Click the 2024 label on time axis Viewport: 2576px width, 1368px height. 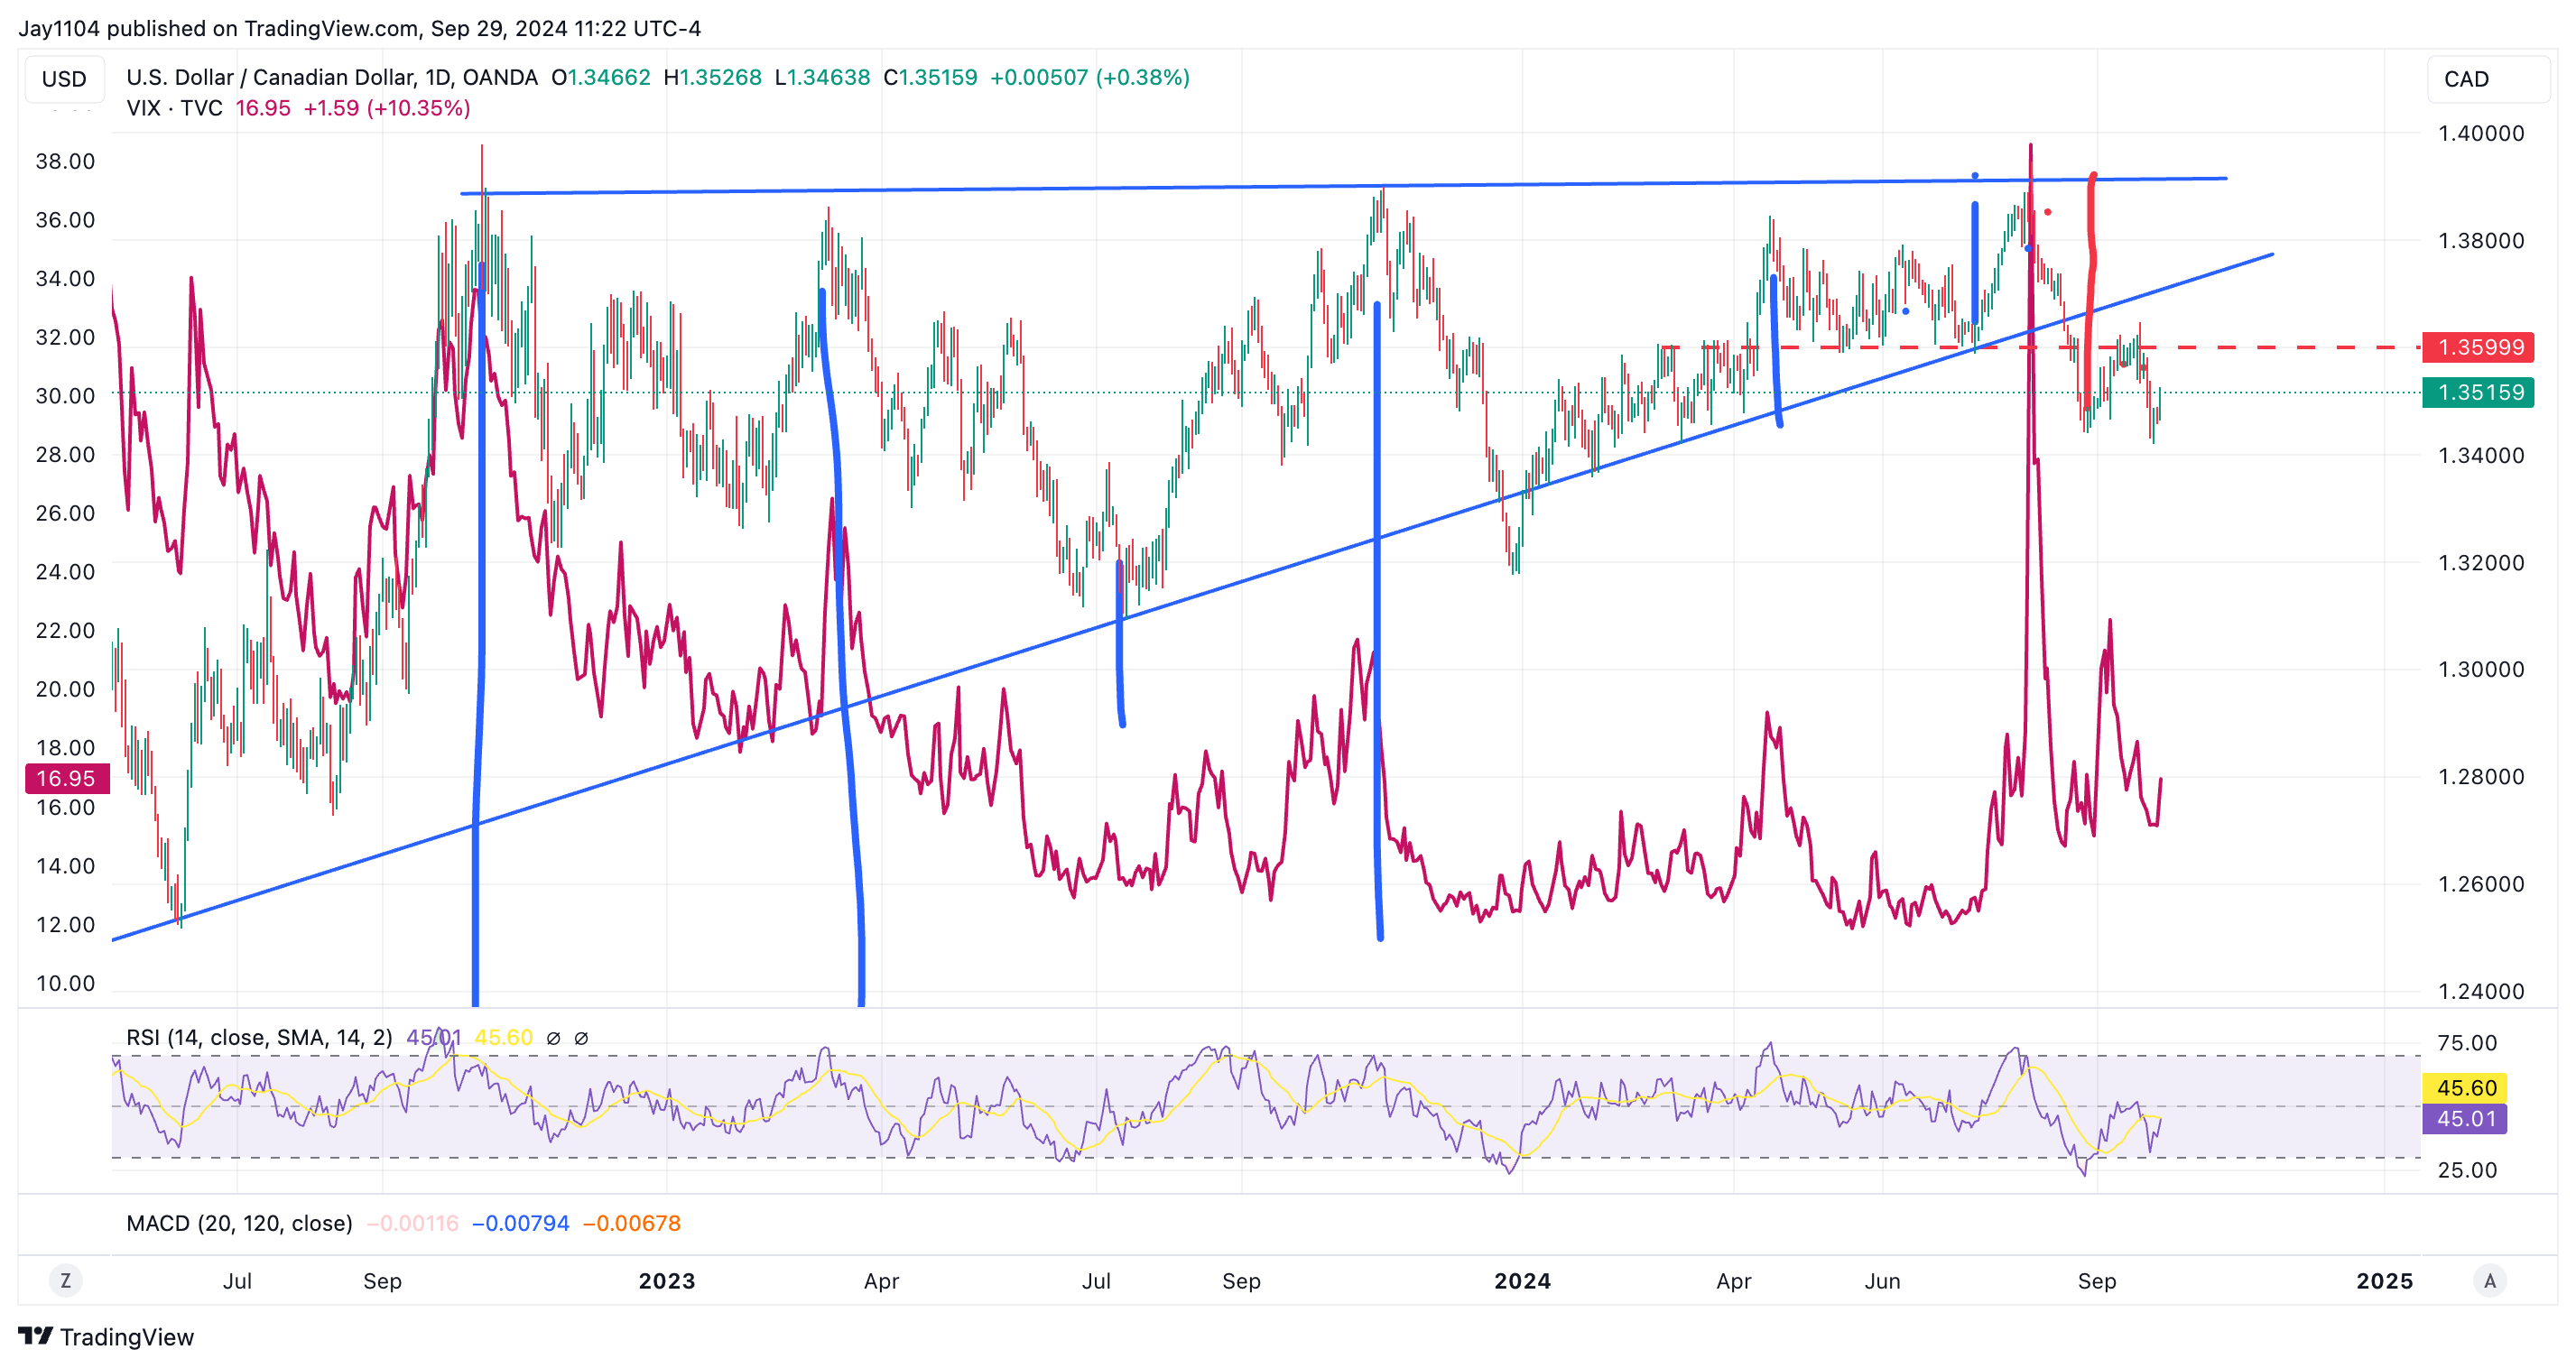point(1522,1281)
